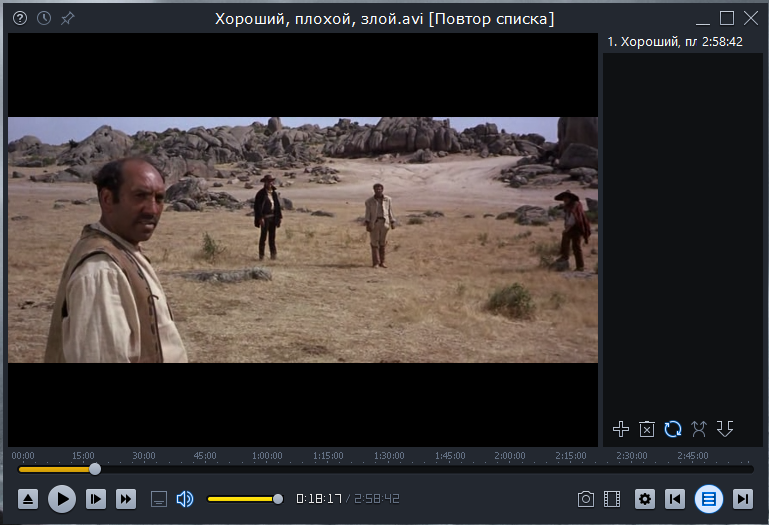This screenshot has height=528, width=772.
Task: Remove playlist item with delete icon
Action: pyautogui.click(x=647, y=429)
